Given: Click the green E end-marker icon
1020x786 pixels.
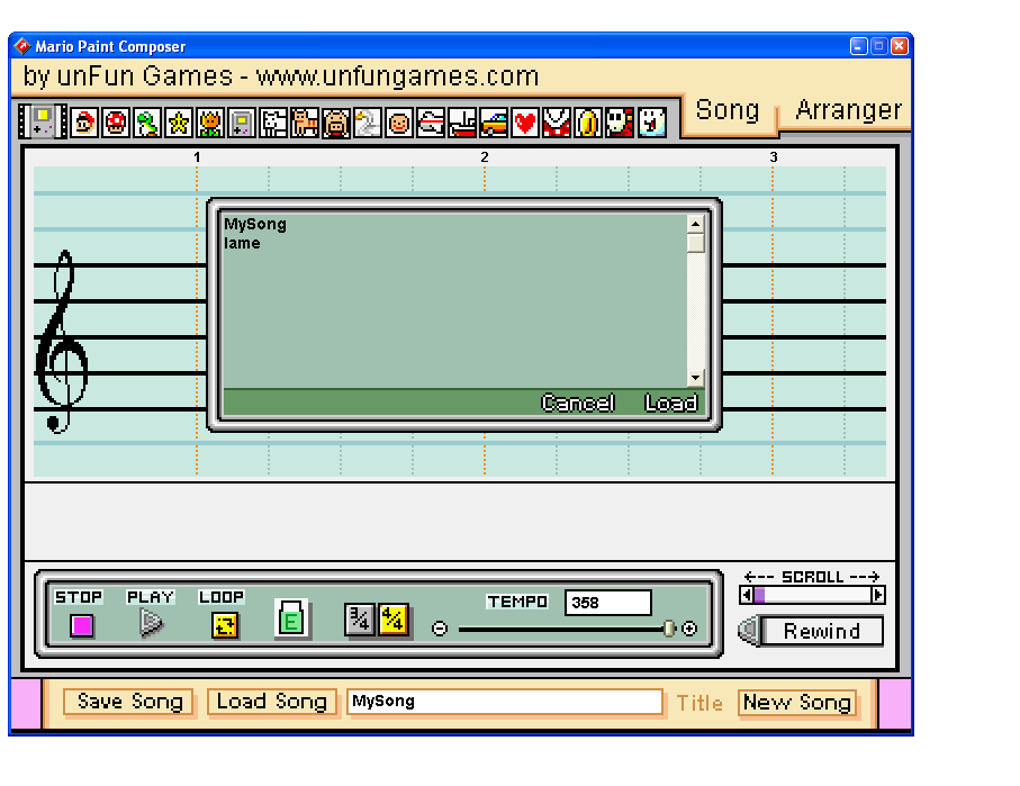Looking at the screenshot, I should point(291,619).
